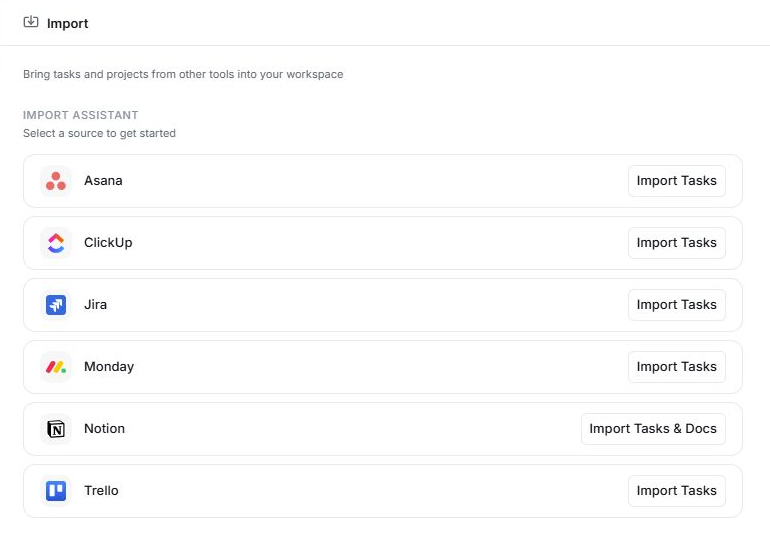Click the IMPORT ASSISTANT heading
Viewport: 770px width, 560px height.
[81, 115]
